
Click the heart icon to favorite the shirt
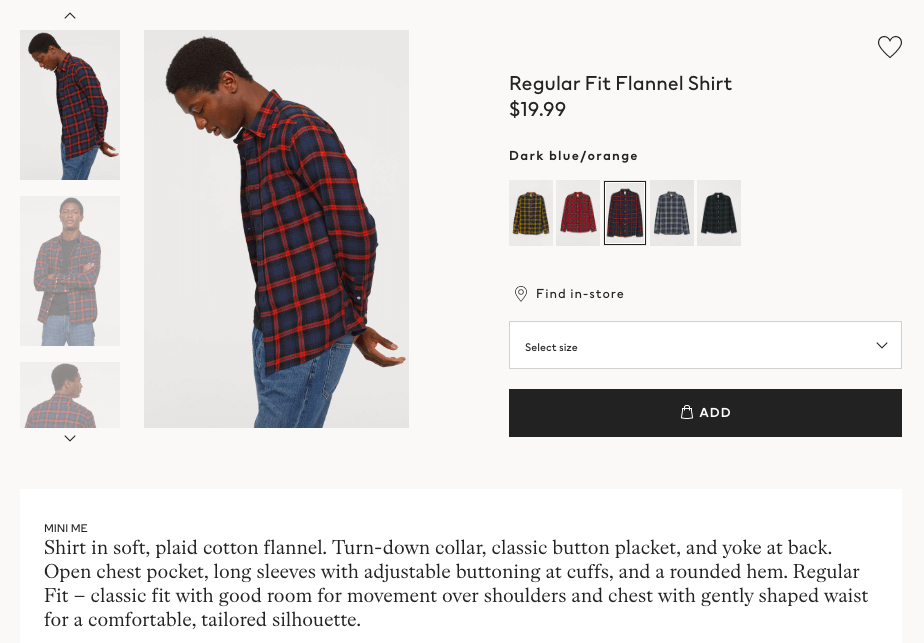tap(889, 47)
